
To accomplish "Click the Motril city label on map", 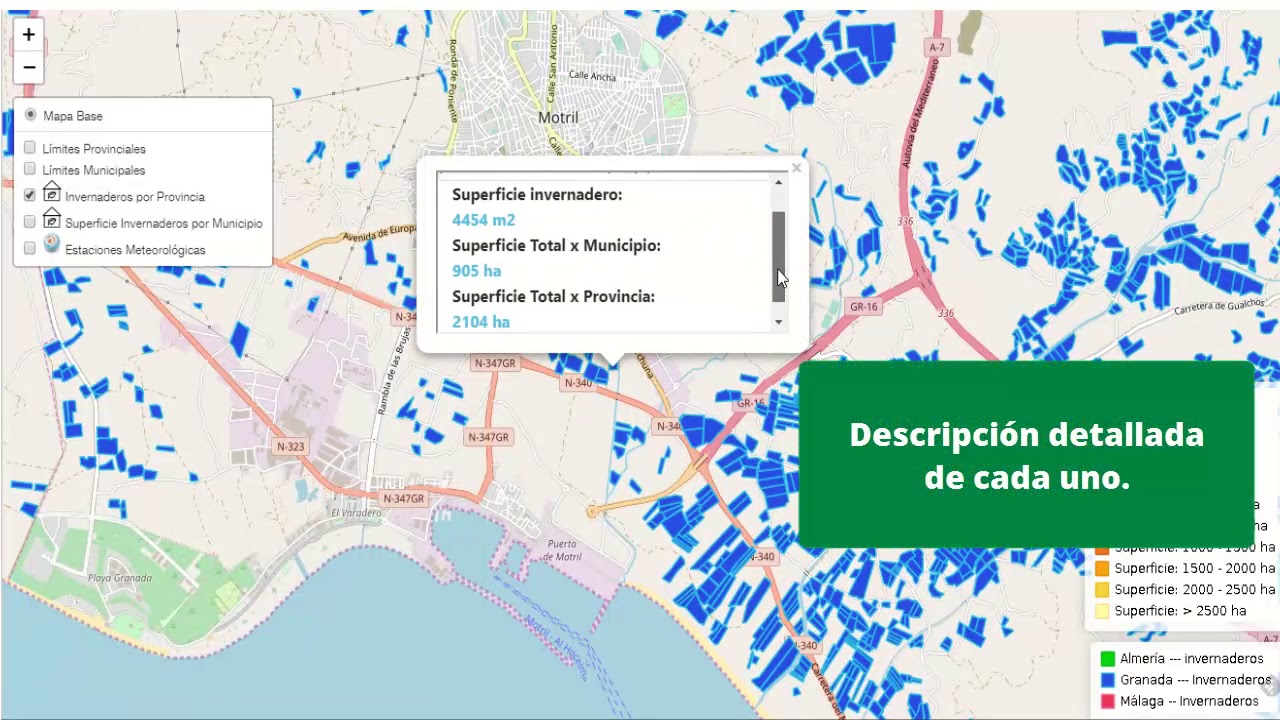I will (x=558, y=117).
